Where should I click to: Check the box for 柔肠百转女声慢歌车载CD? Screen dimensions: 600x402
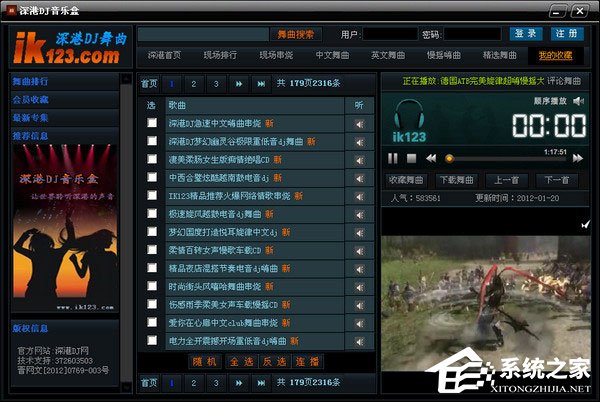point(152,249)
